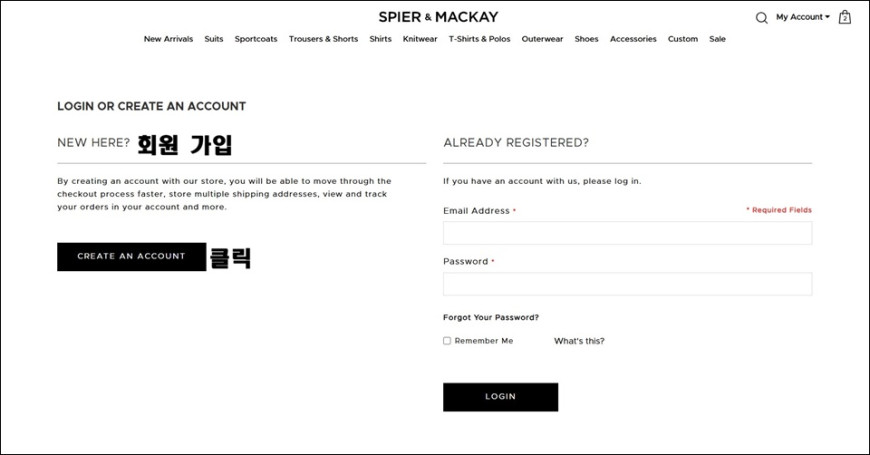Open the New Arrivals menu
Screen dimensions: 870x455
click(168, 39)
